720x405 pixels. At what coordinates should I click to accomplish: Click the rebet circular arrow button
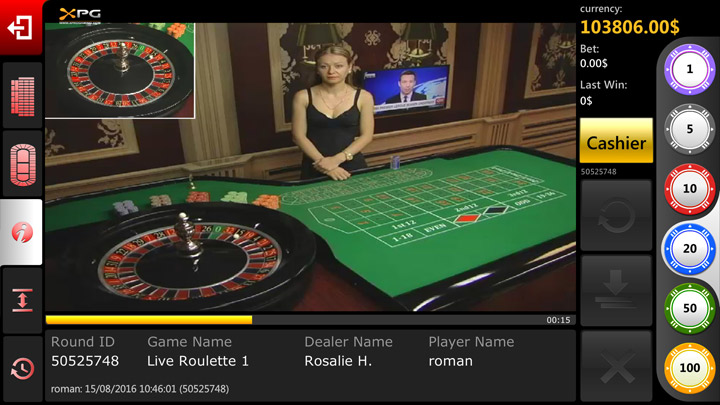616,215
